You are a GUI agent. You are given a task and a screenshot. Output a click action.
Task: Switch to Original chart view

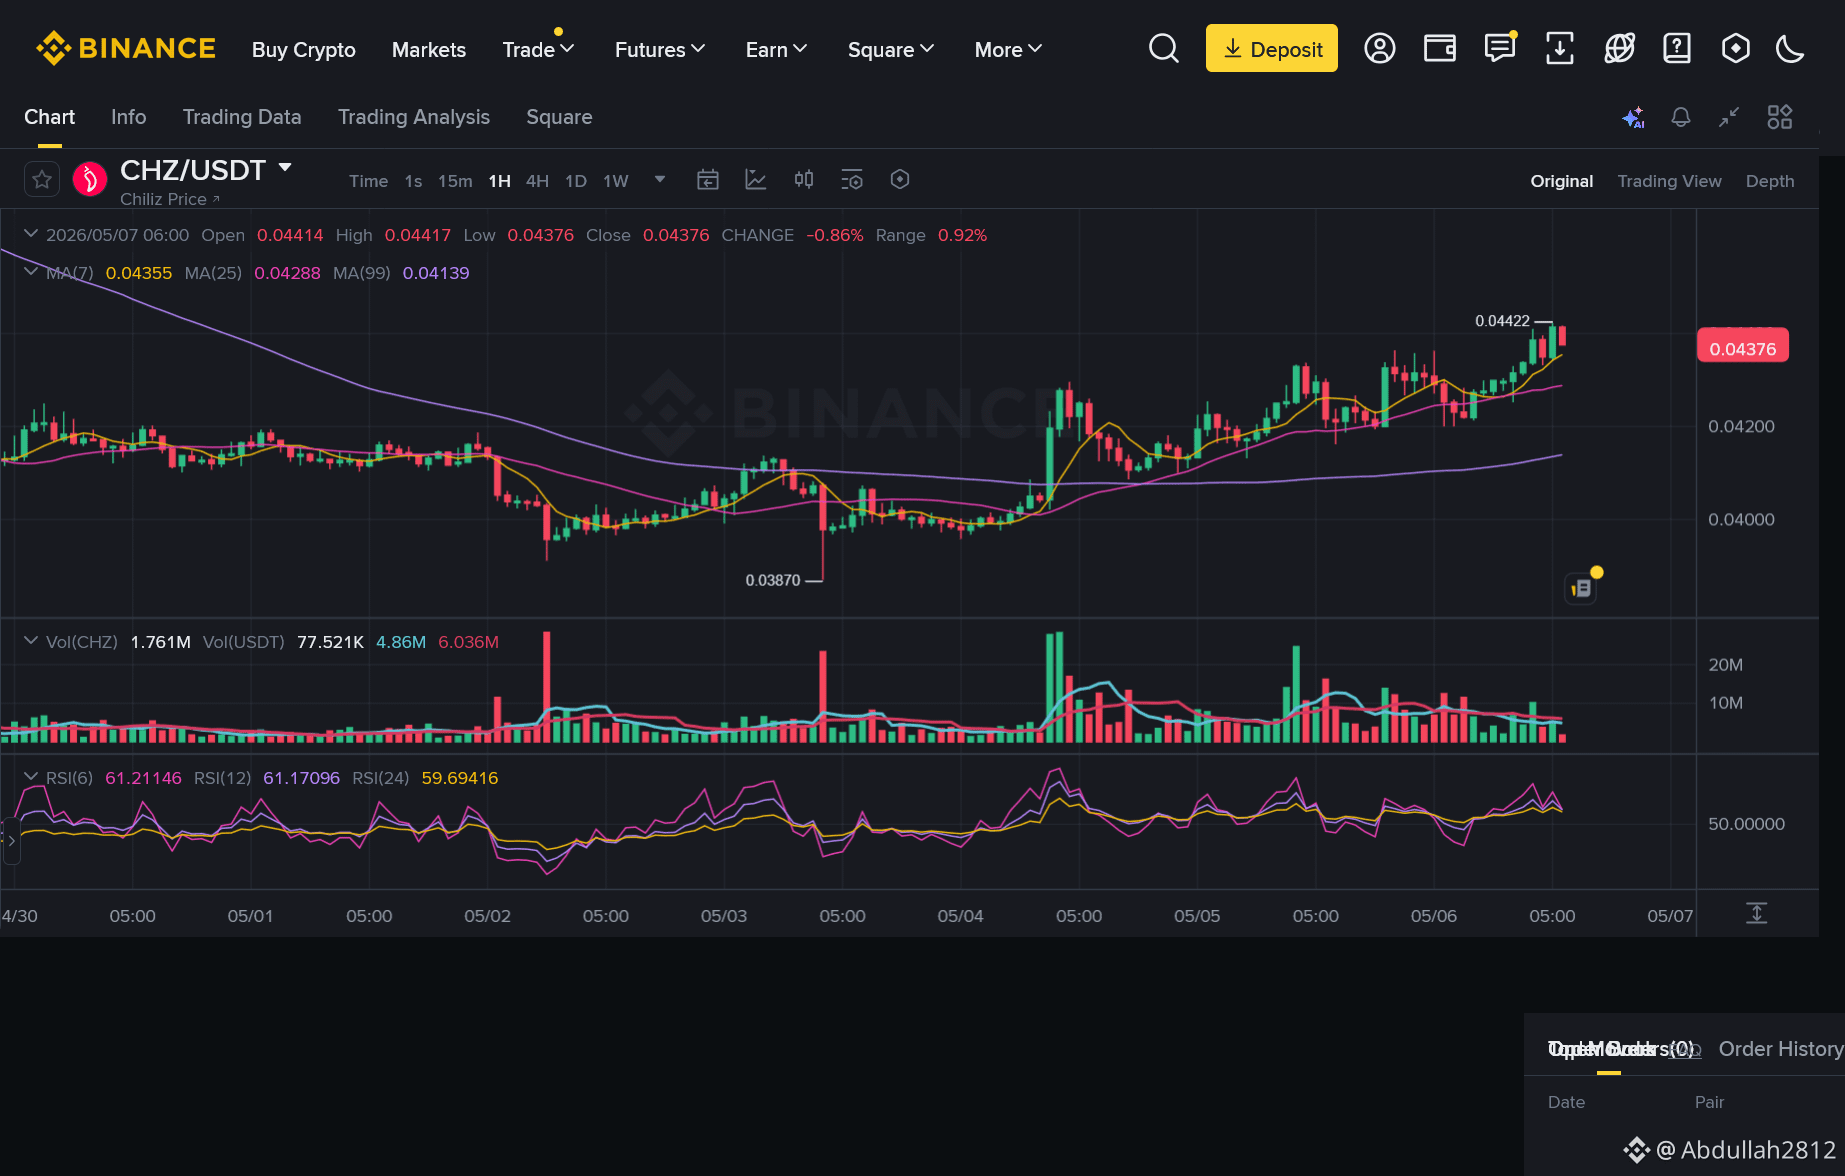[1562, 181]
